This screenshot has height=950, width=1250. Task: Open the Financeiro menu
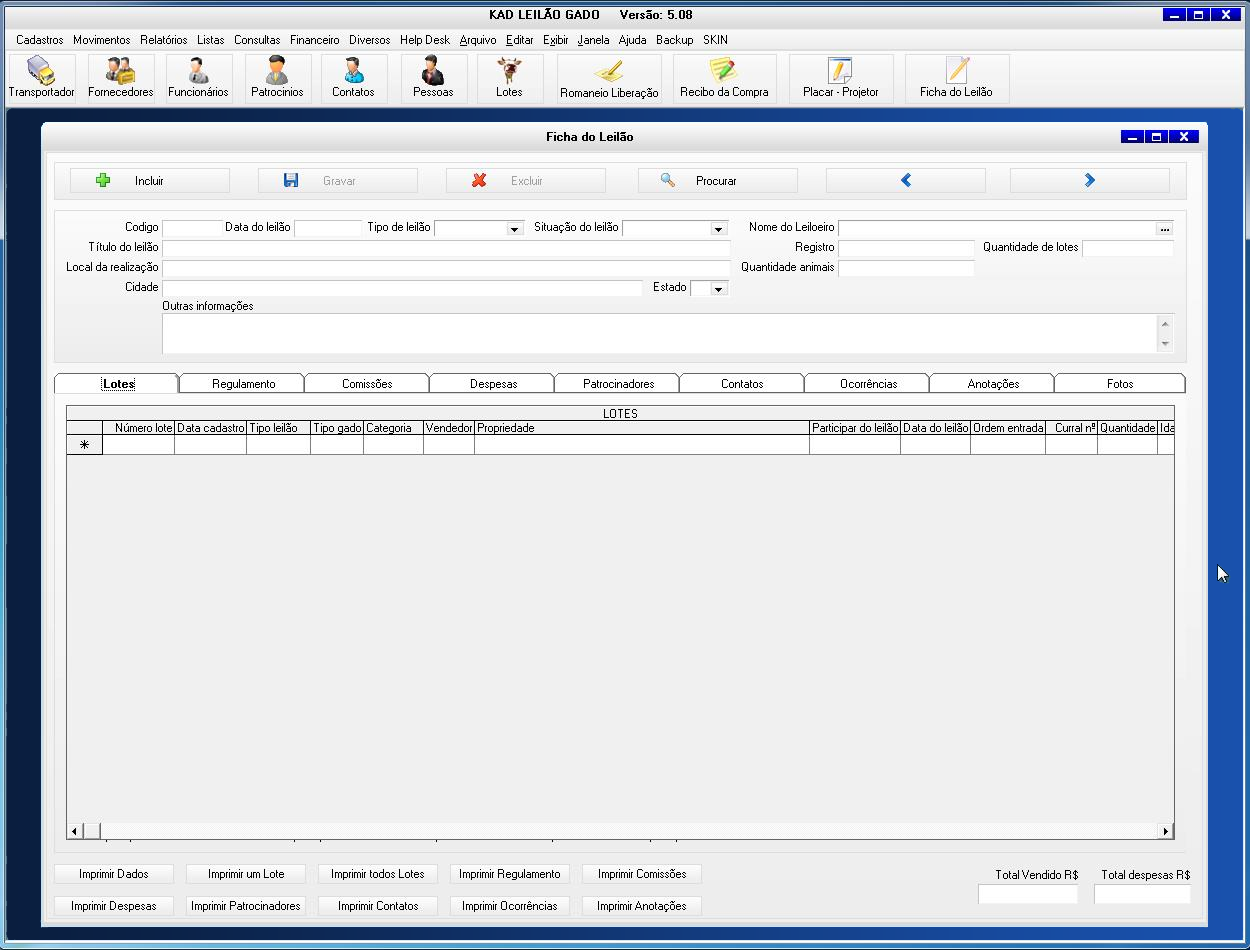[x=315, y=40]
